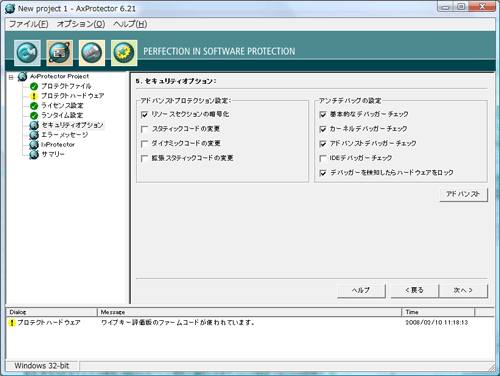The height and width of the screenshot is (376, 500).
Task: Click the second toolbar icon with orbit globe
Action: 60,53
